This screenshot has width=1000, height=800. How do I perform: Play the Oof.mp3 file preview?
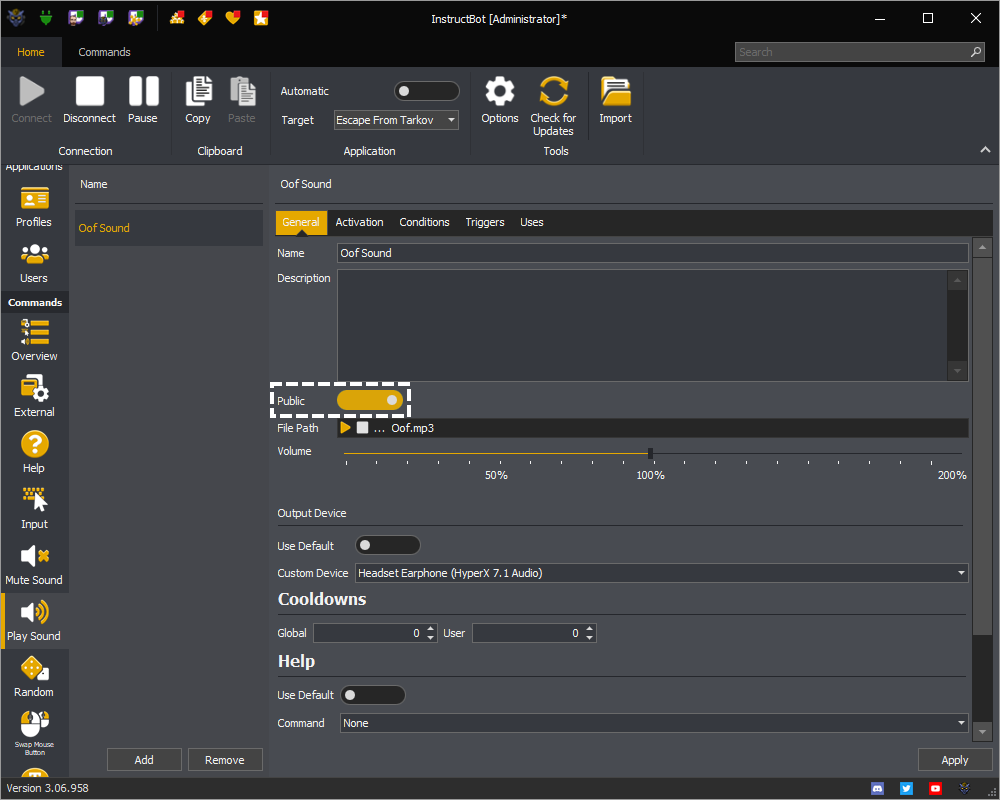coord(345,427)
